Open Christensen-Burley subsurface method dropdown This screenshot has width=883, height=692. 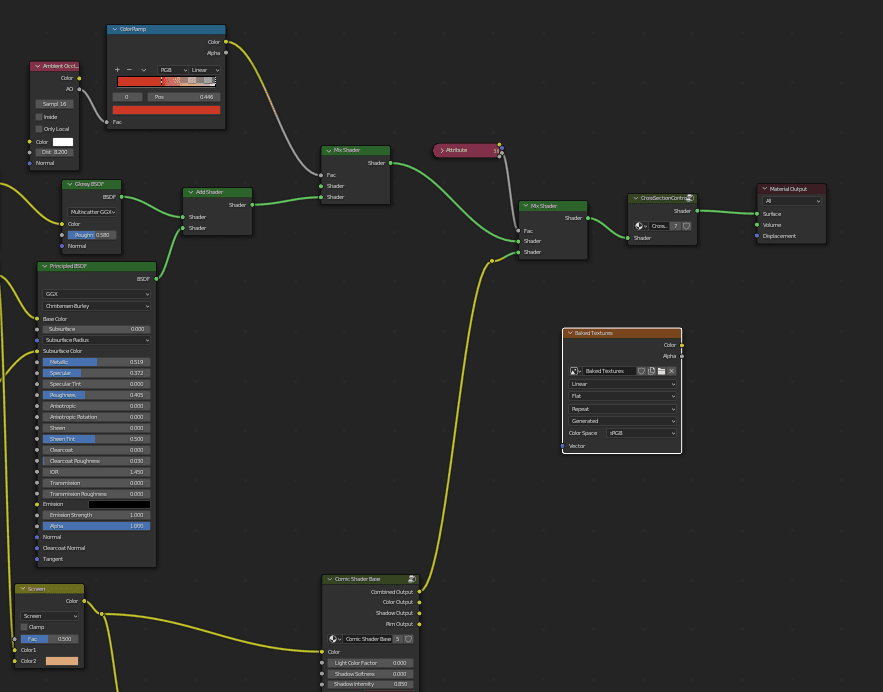tap(96, 306)
